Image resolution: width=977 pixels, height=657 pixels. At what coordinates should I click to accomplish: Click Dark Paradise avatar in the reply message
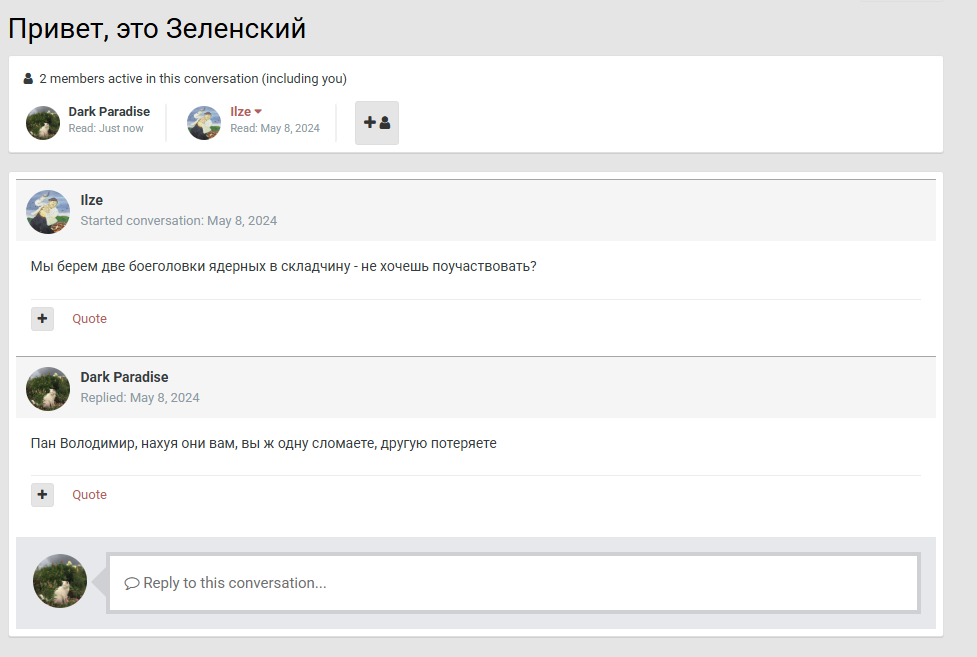[x=47, y=388]
